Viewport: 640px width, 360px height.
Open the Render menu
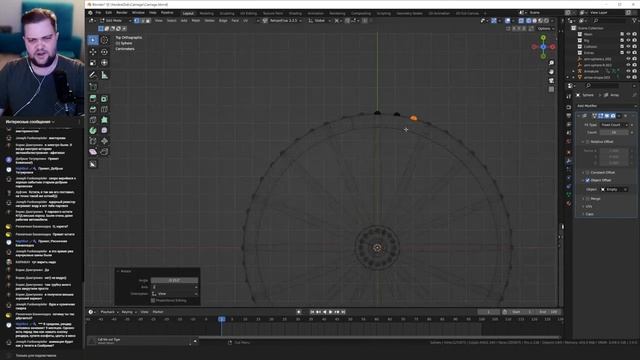[x=122, y=13]
